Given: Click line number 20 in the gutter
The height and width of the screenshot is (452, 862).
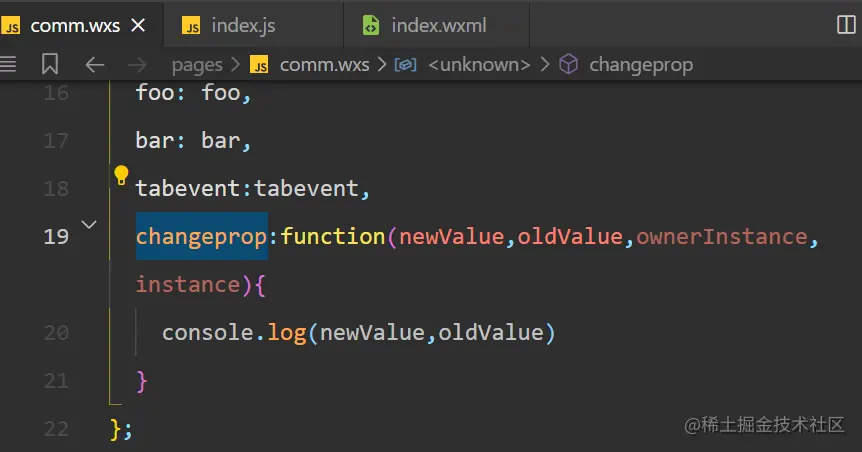Looking at the screenshot, I should coord(56,333).
